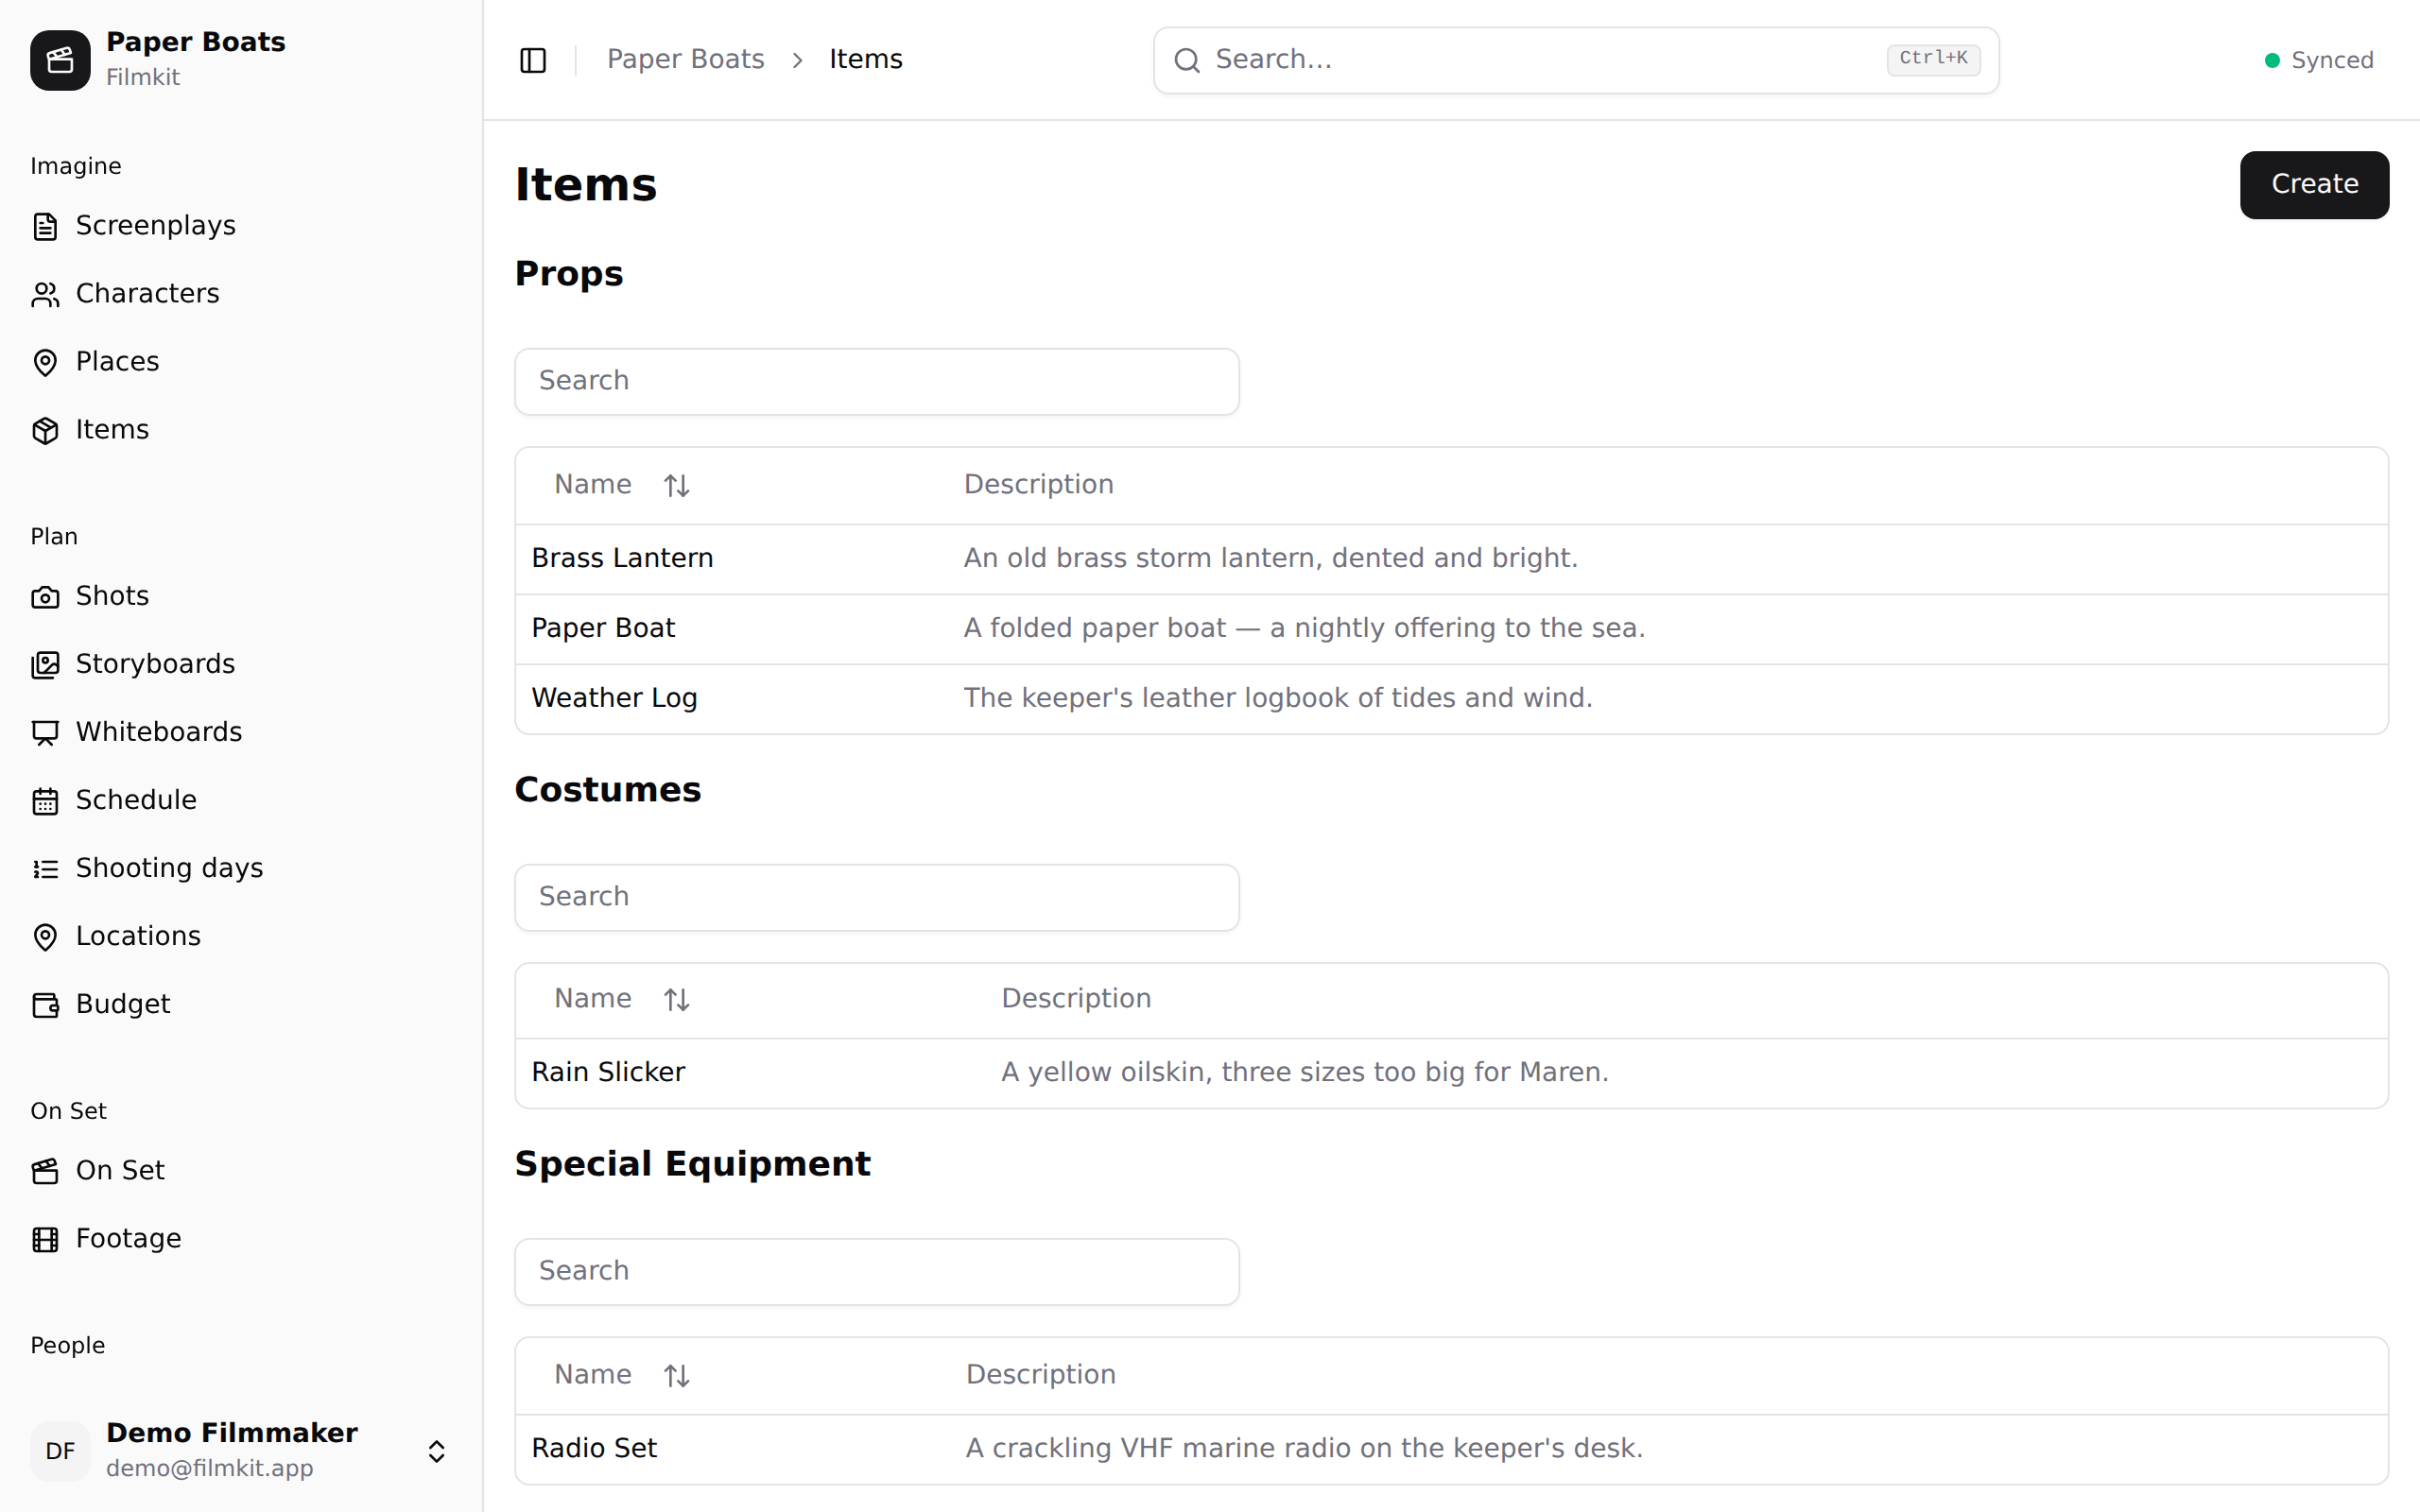Open the Brass Lantern row
Image resolution: width=2420 pixels, height=1512 pixels.
[x=1451, y=559]
